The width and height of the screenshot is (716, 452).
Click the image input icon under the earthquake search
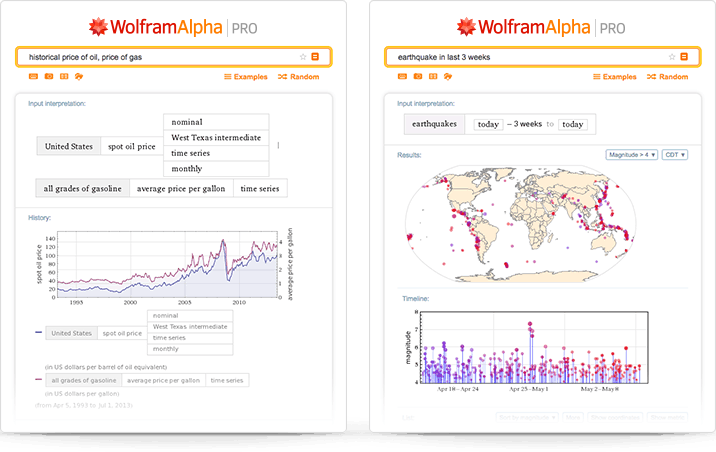[x=418, y=76]
